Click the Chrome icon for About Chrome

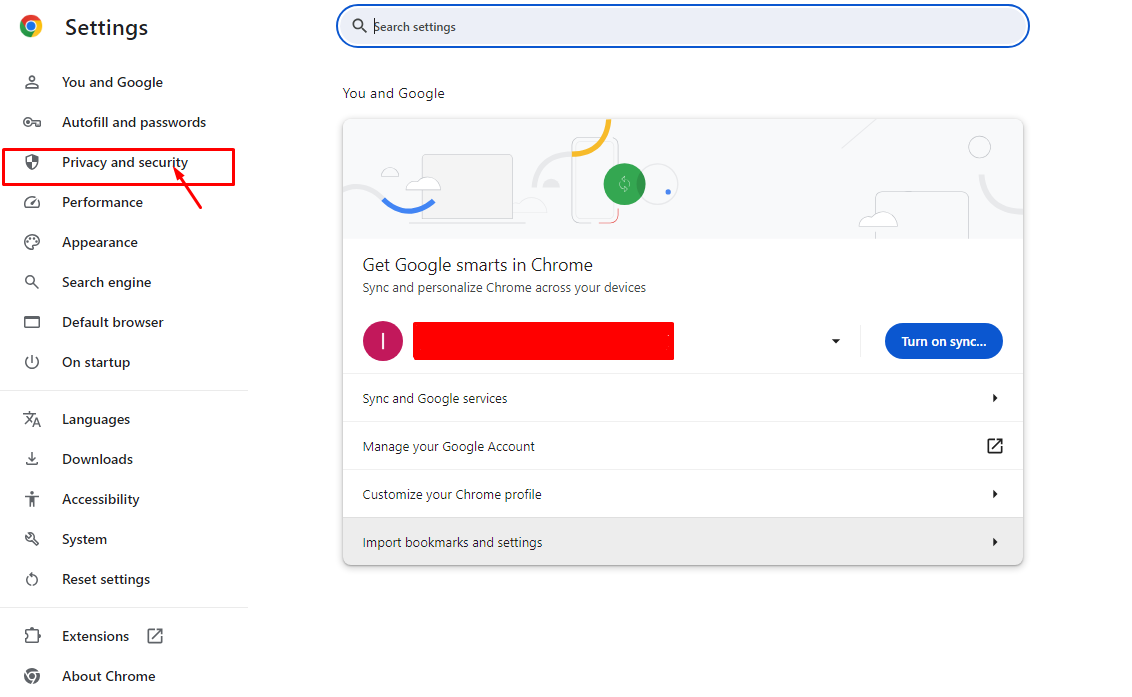click(x=32, y=676)
